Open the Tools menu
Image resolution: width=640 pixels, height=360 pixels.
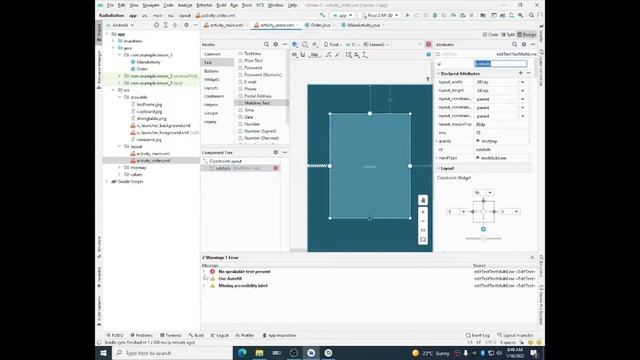[247, 5]
